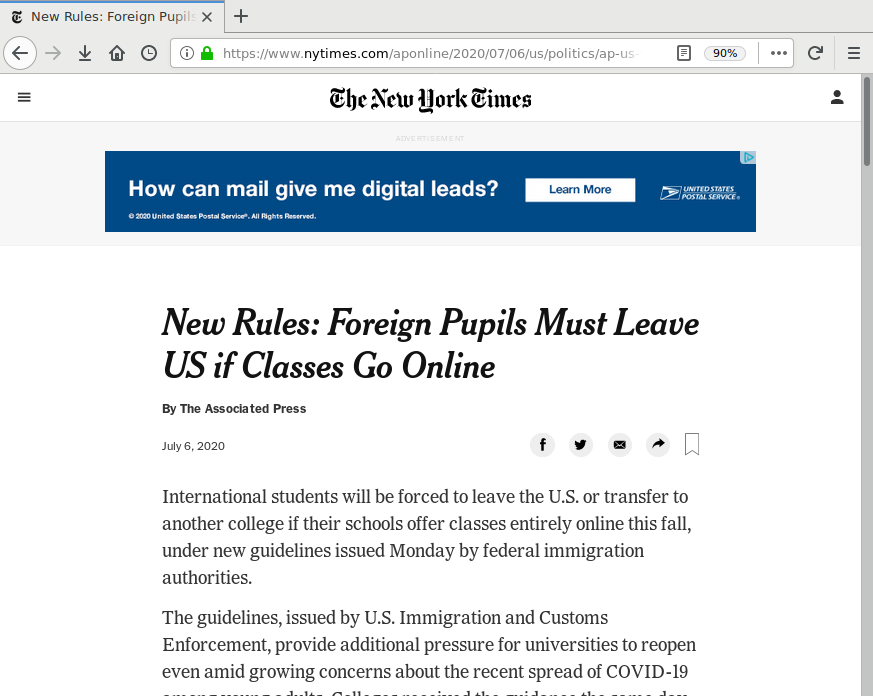Image resolution: width=873 pixels, height=696 pixels.
Task: Share article on Facebook
Action: coord(542,445)
